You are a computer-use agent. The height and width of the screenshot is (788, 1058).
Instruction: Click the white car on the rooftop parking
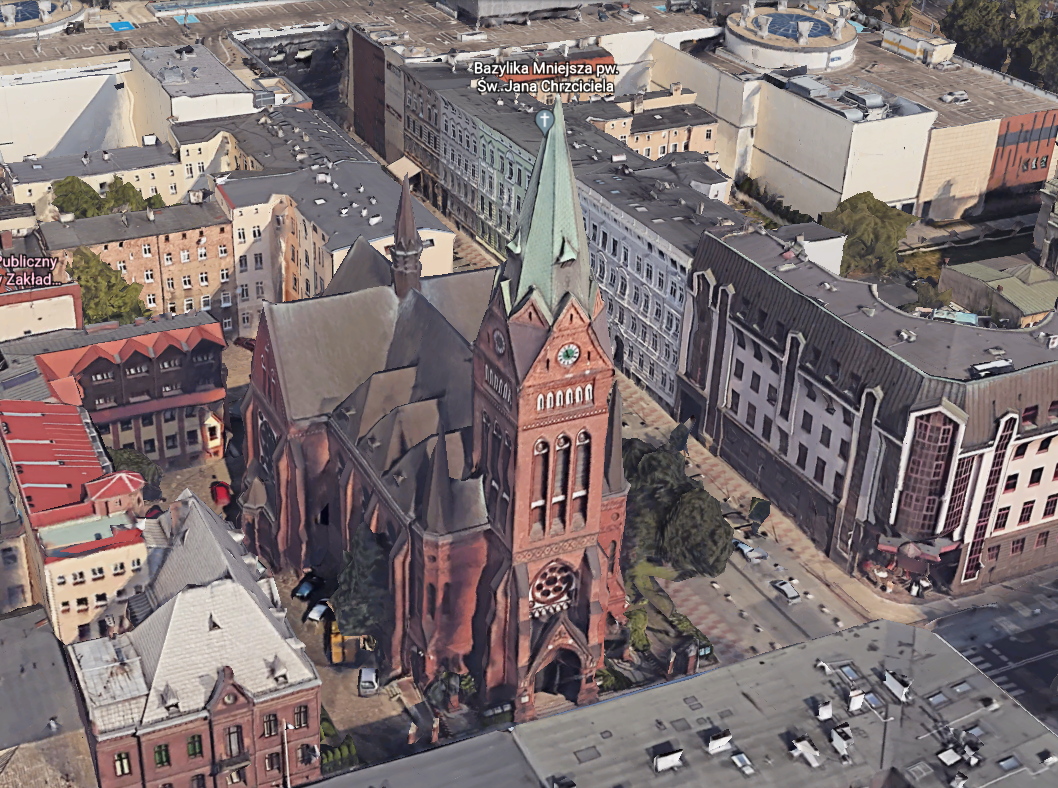(954, 97)
